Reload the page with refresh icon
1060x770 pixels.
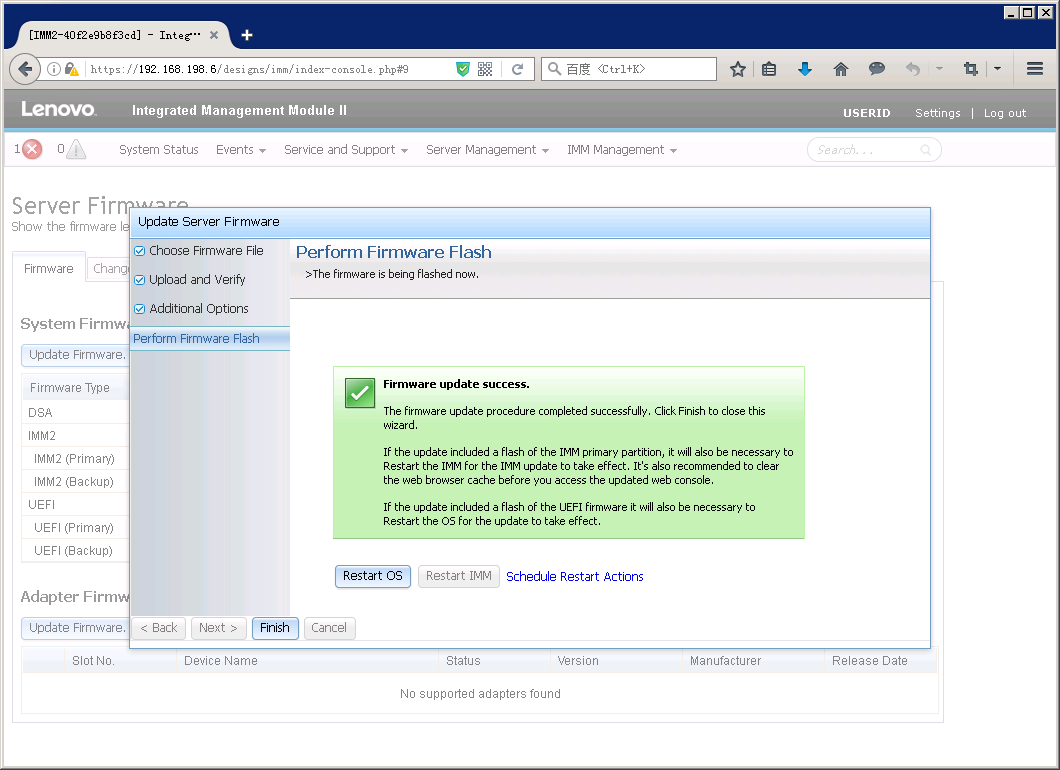point(517,69)
